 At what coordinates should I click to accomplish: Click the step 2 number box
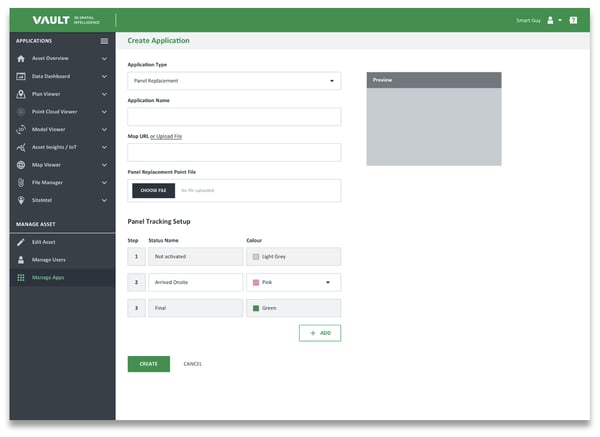tap(136, 282)
